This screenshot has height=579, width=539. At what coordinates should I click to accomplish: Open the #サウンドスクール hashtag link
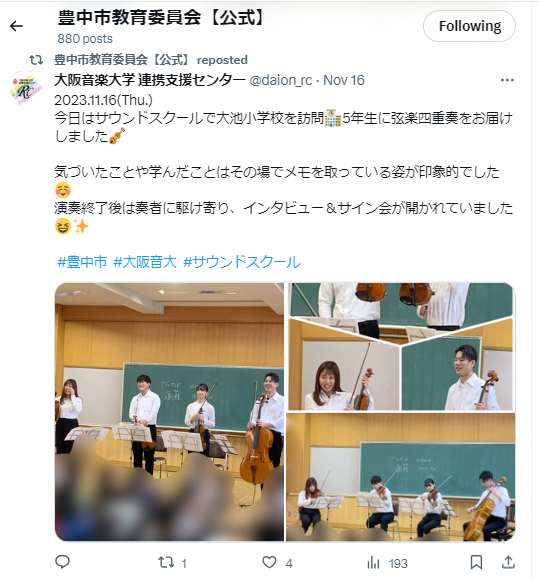coord(242,262)
